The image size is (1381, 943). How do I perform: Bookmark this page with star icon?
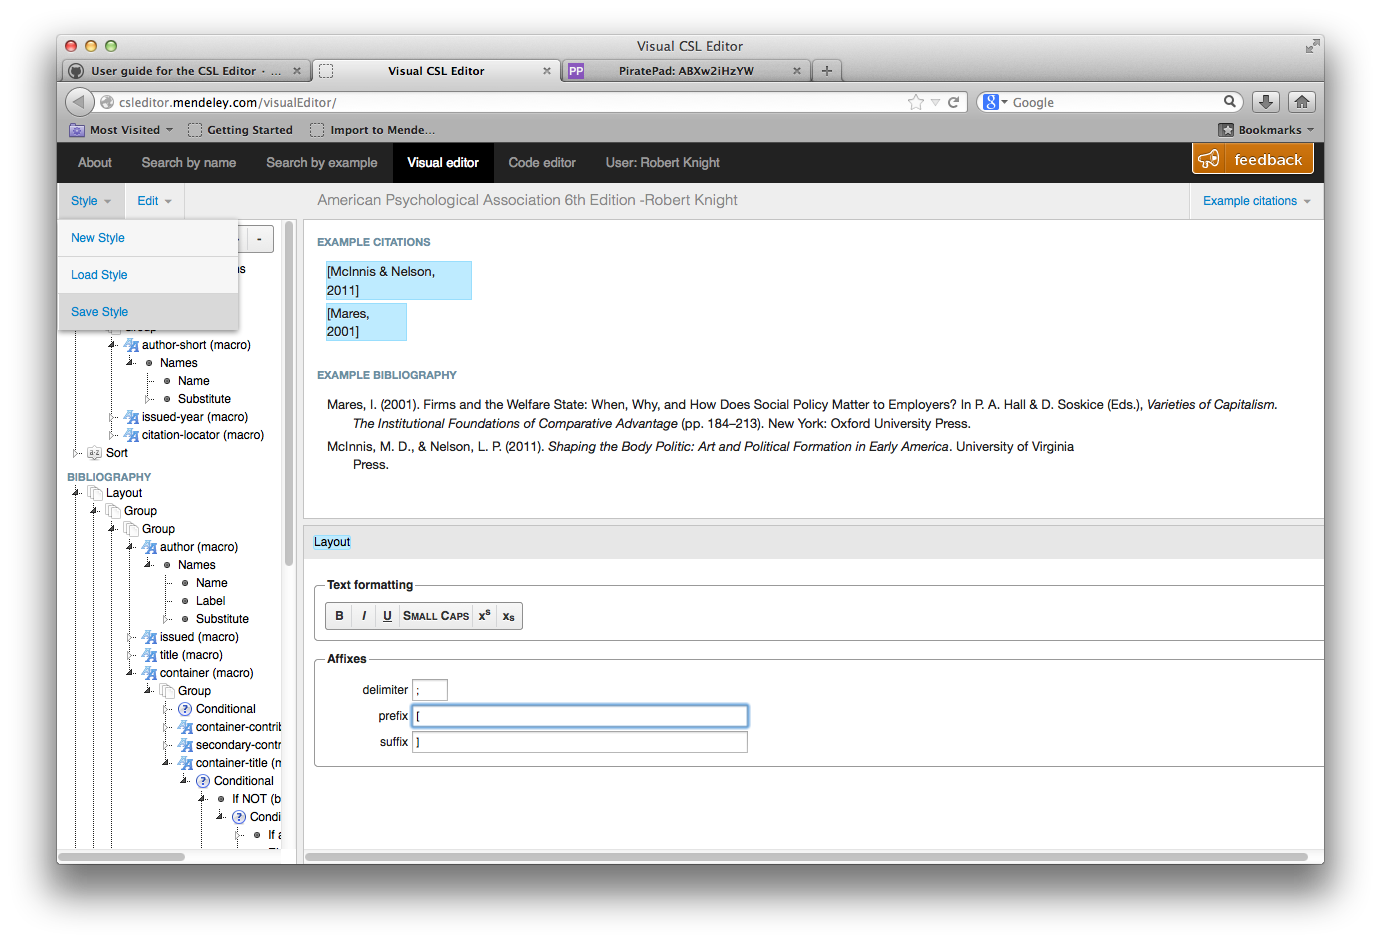pyautogui.click(x=915, y=102)
